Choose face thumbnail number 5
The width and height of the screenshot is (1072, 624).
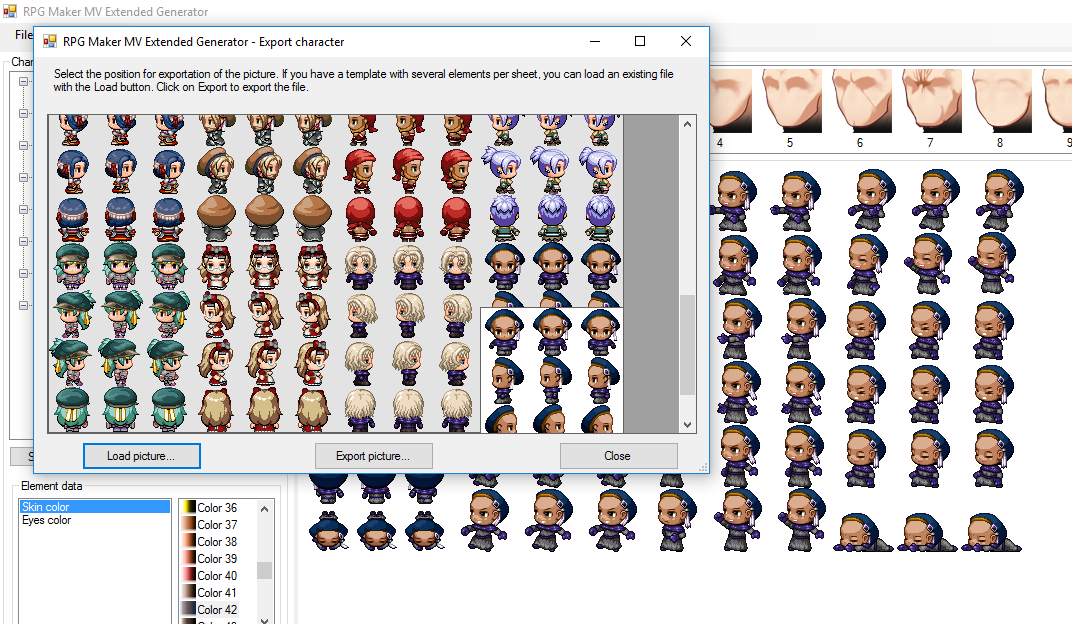click(792, 100)
